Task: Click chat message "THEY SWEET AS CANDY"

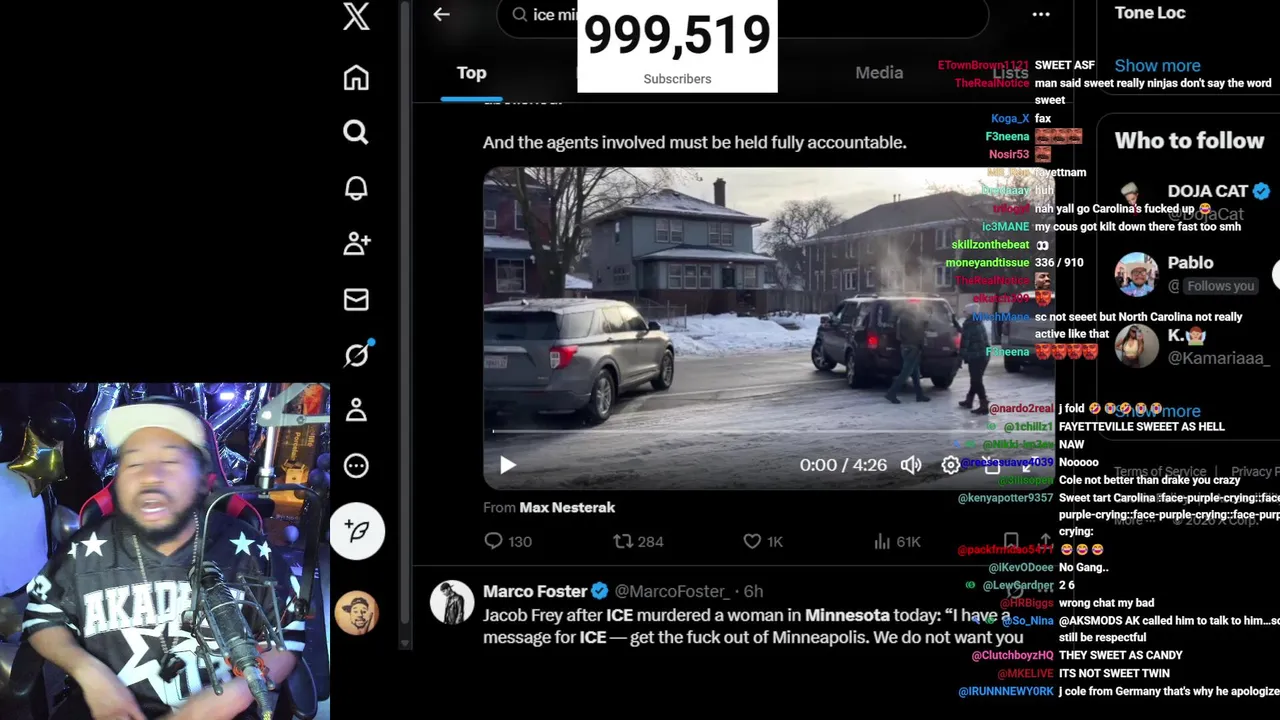Action: pos(1120,655)
